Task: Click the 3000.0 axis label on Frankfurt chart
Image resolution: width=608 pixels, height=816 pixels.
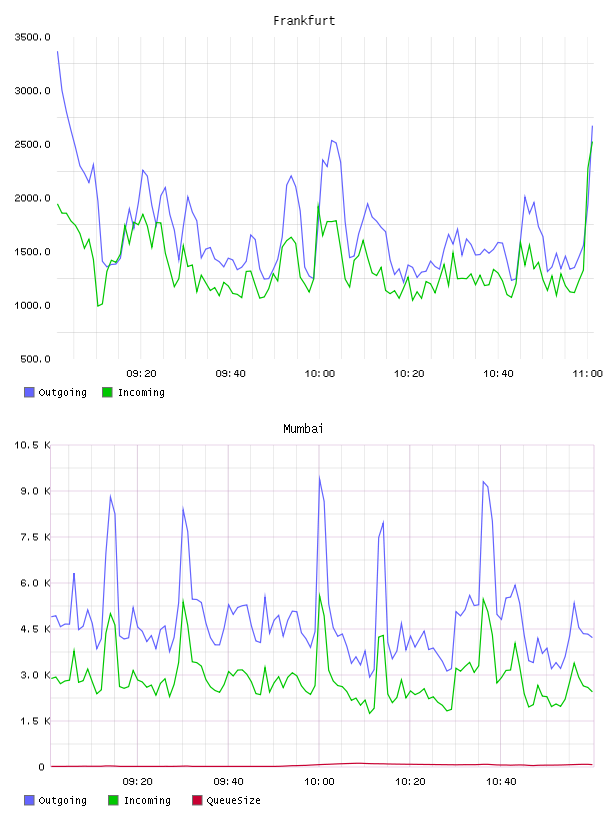Action: click(x=32, y=91)
